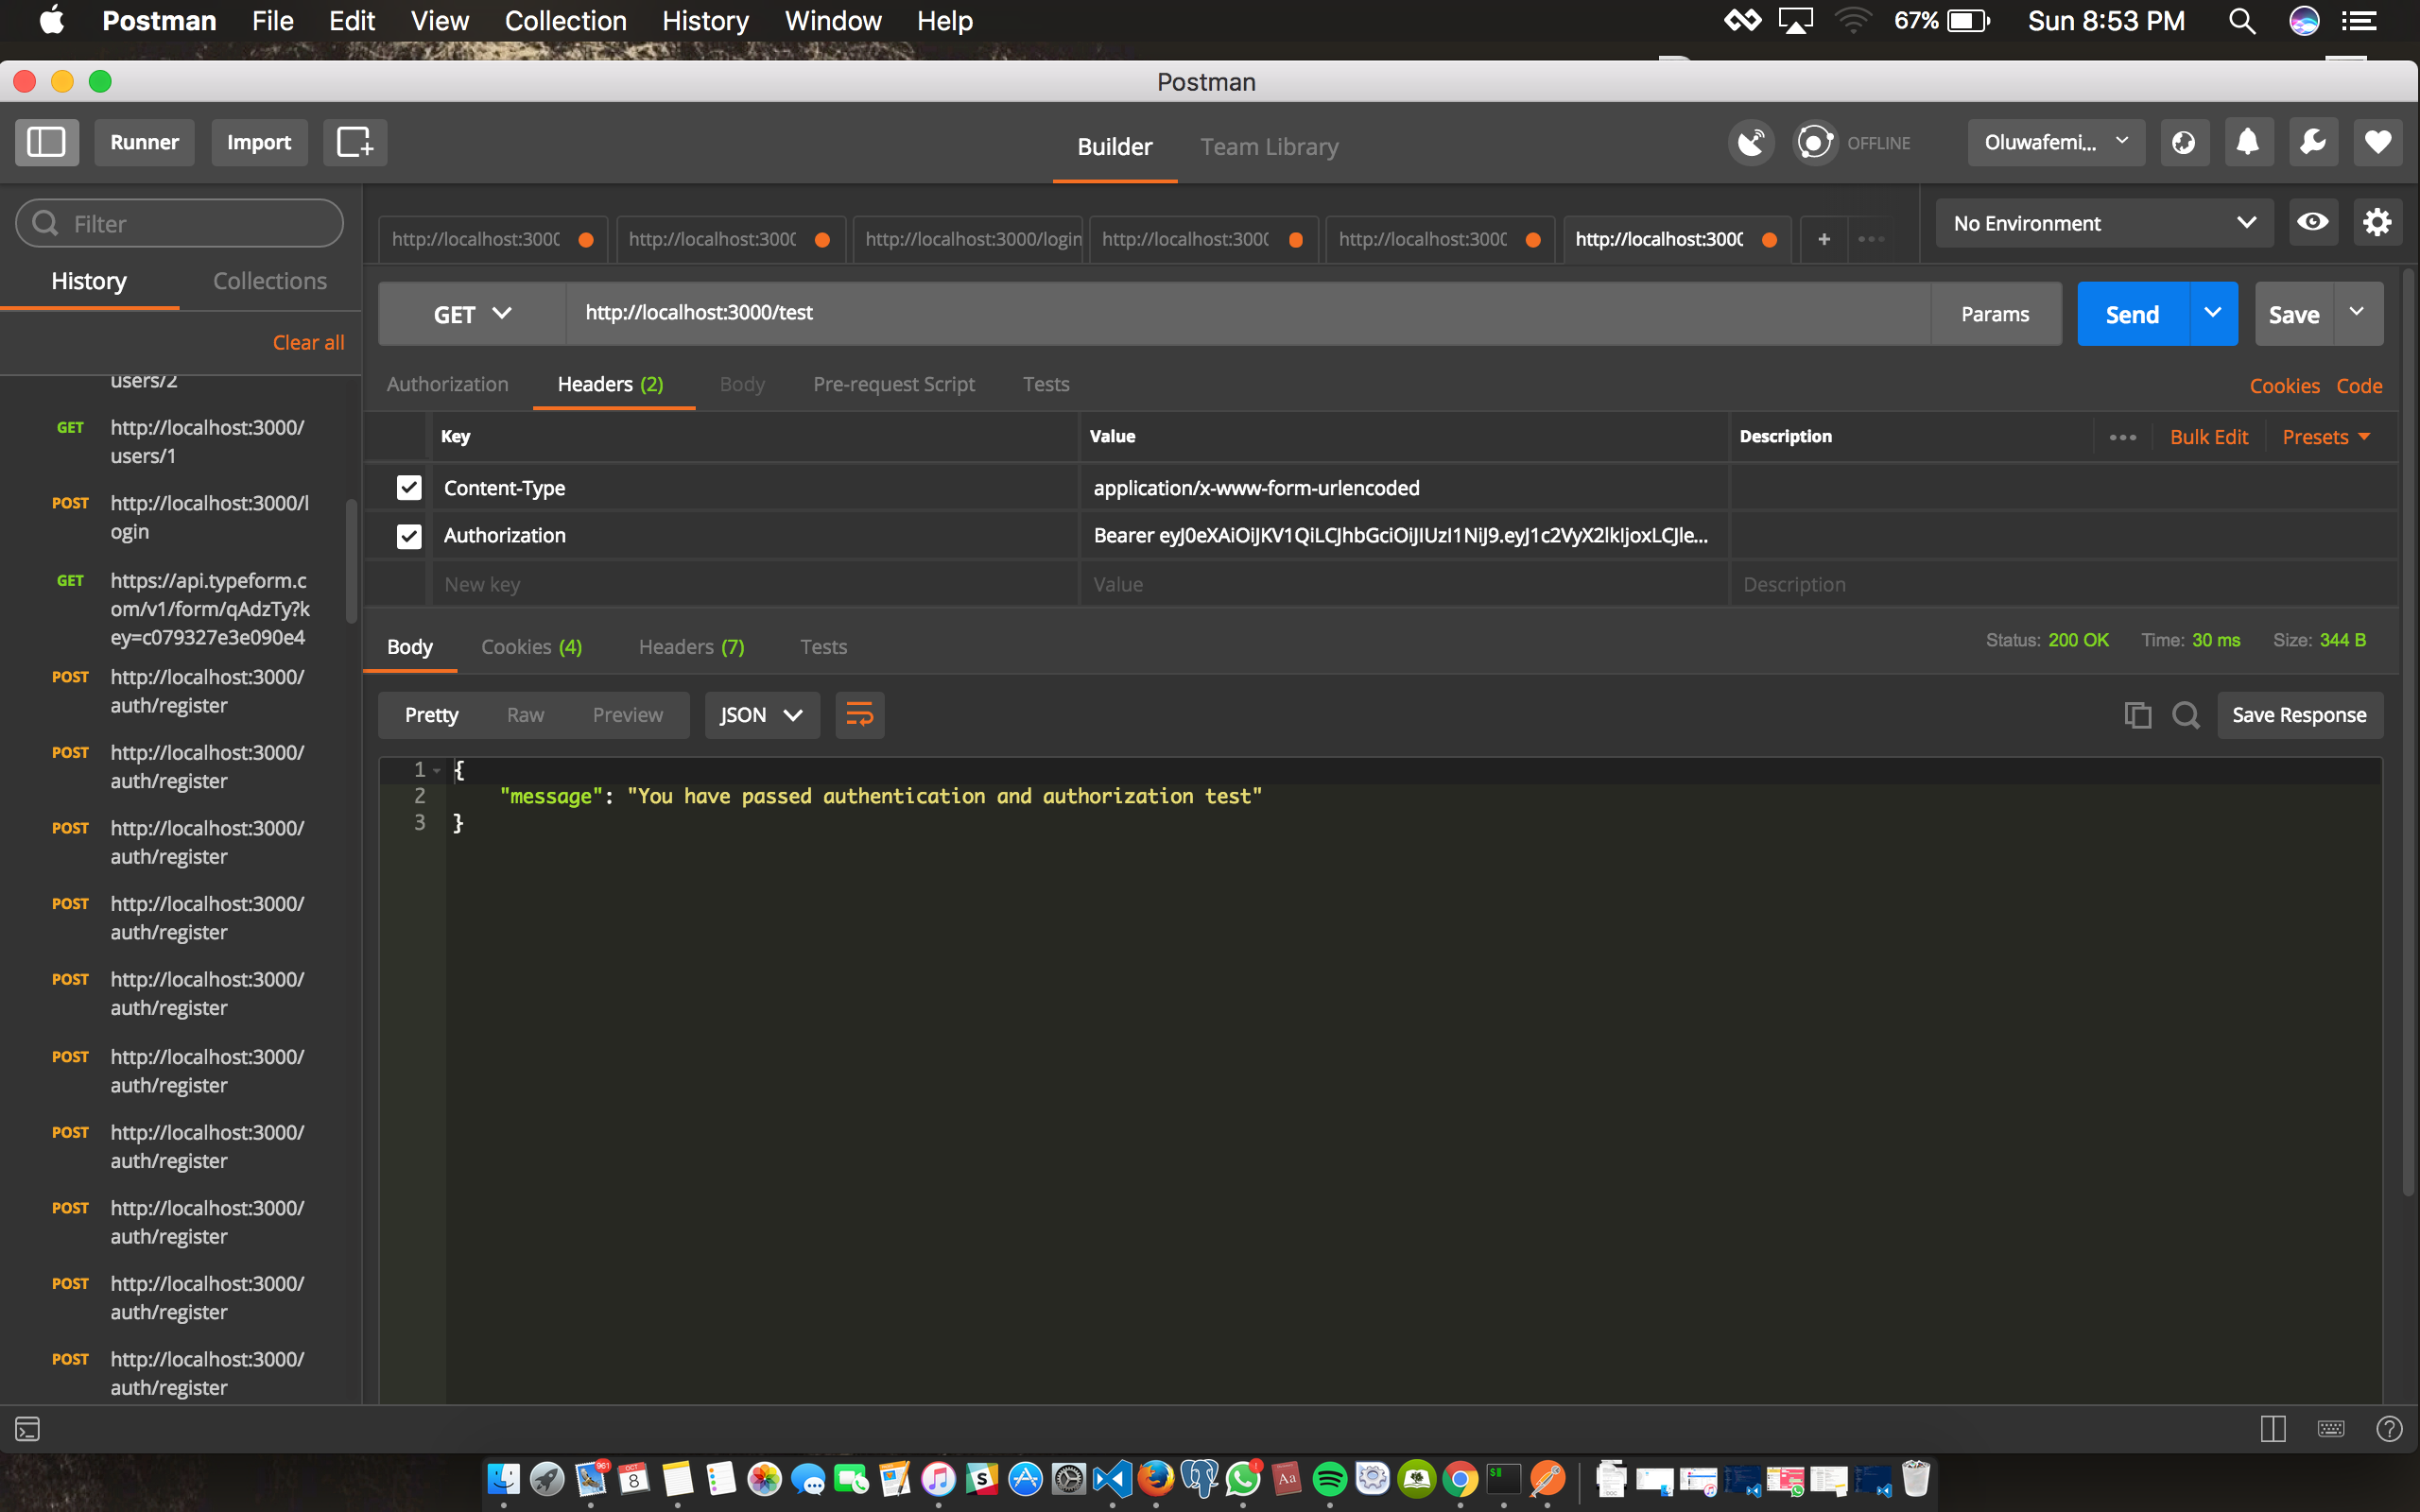Image resolution: width=2420 pixels, height=1512 pixels.
Task: Switch to the Collections tab
Action: (x=270, y=281)
